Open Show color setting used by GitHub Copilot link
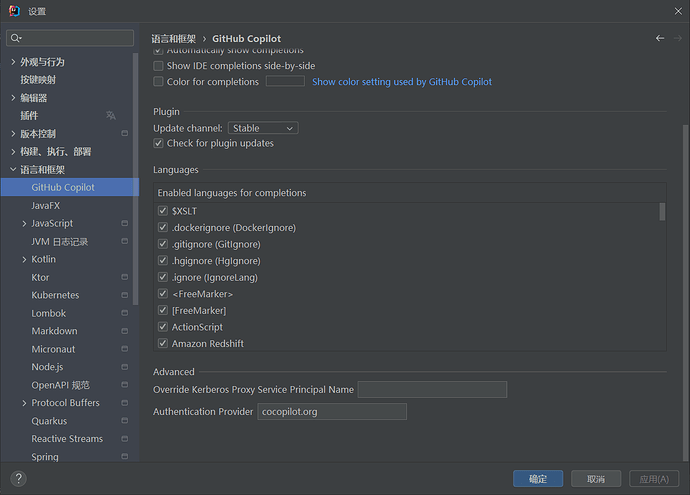 click(402, 82)
